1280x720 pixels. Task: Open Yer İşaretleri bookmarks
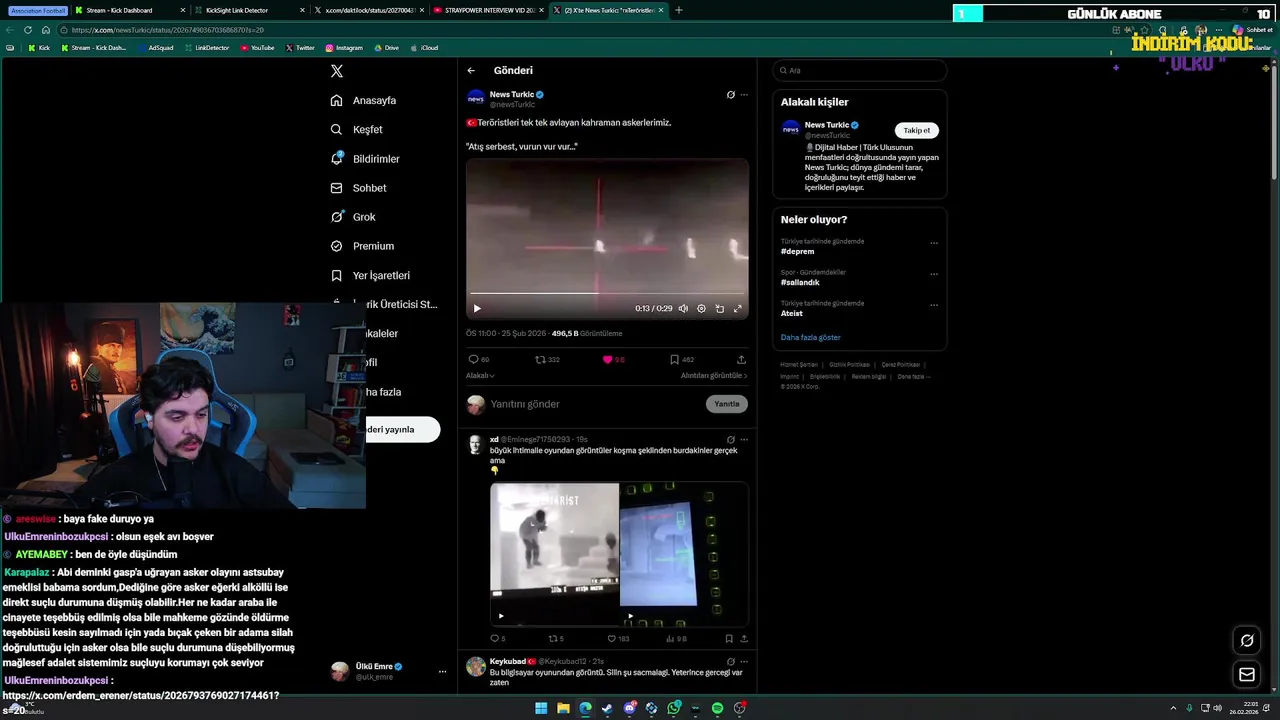[370, 275]
